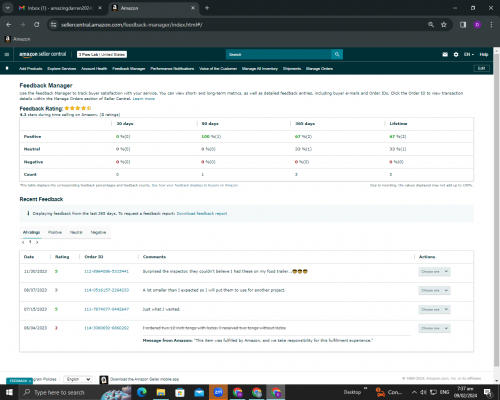500x400 pixels.
Task: Open the order ID from 11/30/2023
Action: point(106,271)
